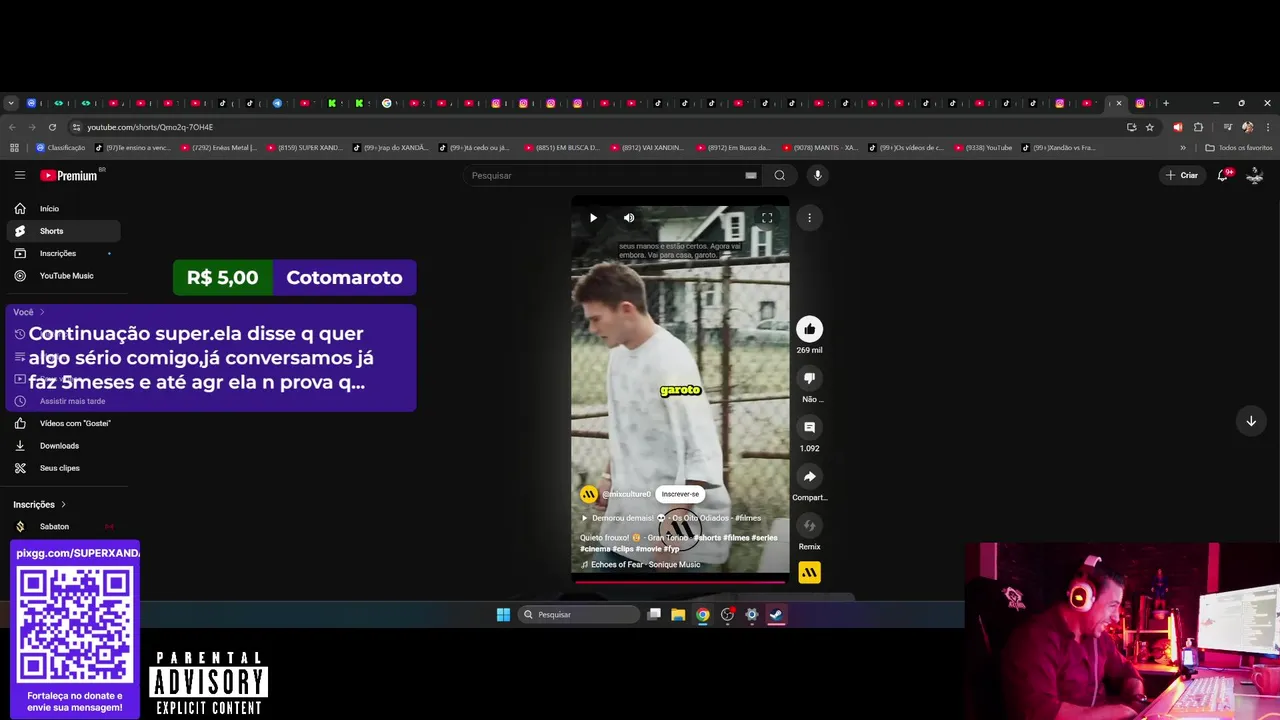Open the Short's three-dot more options
The height and width of the screenshot is (720, 1280).
pos(809,217)
